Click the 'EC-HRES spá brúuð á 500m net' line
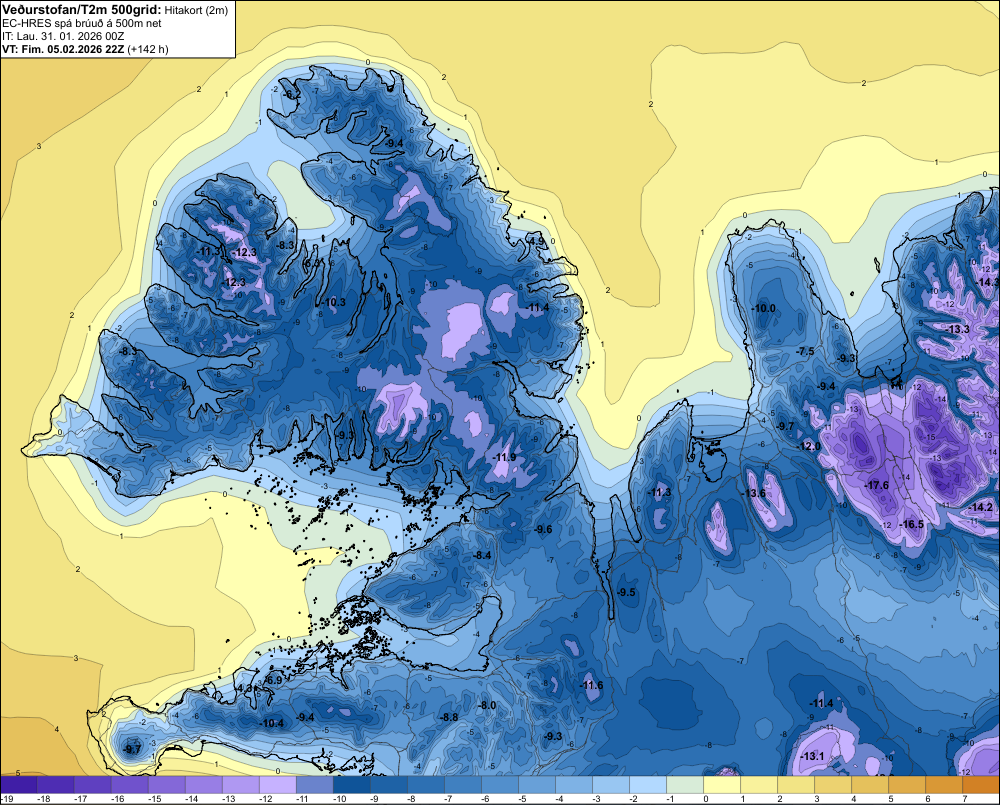The height and width of the screenshot is (805, 1000). [x=82, y=24]
